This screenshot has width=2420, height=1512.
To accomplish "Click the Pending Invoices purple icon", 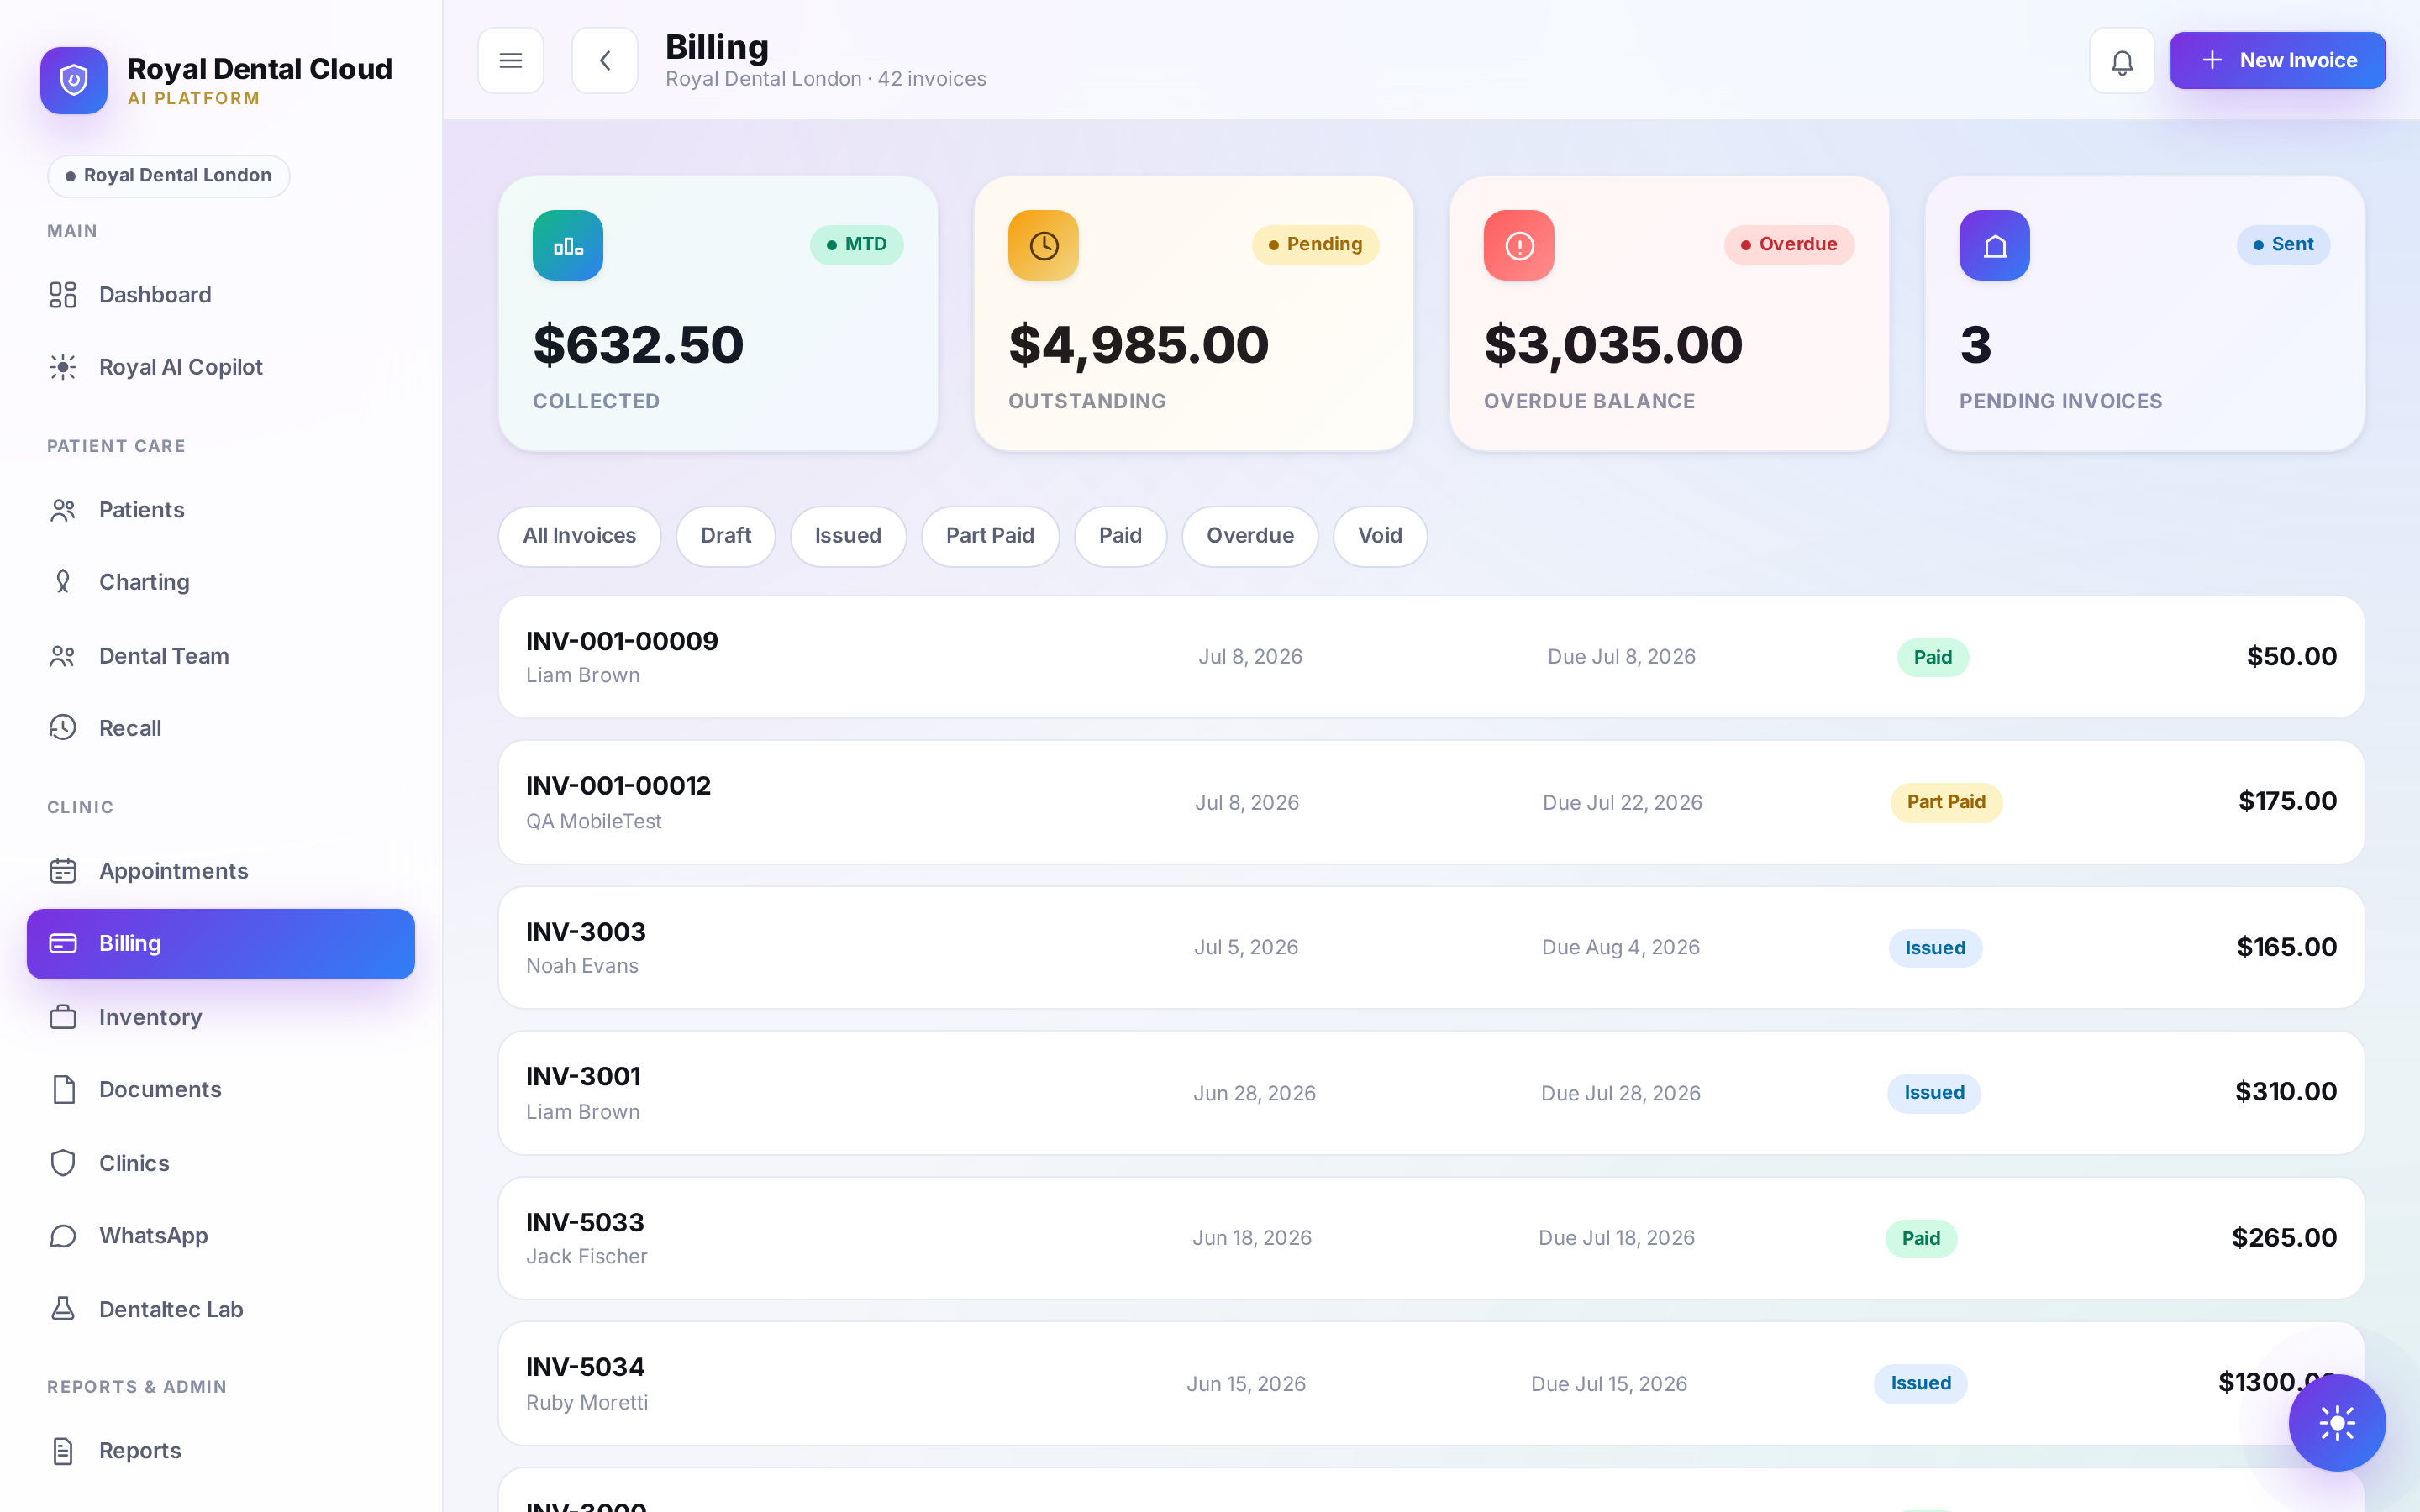I will 1994,245.
